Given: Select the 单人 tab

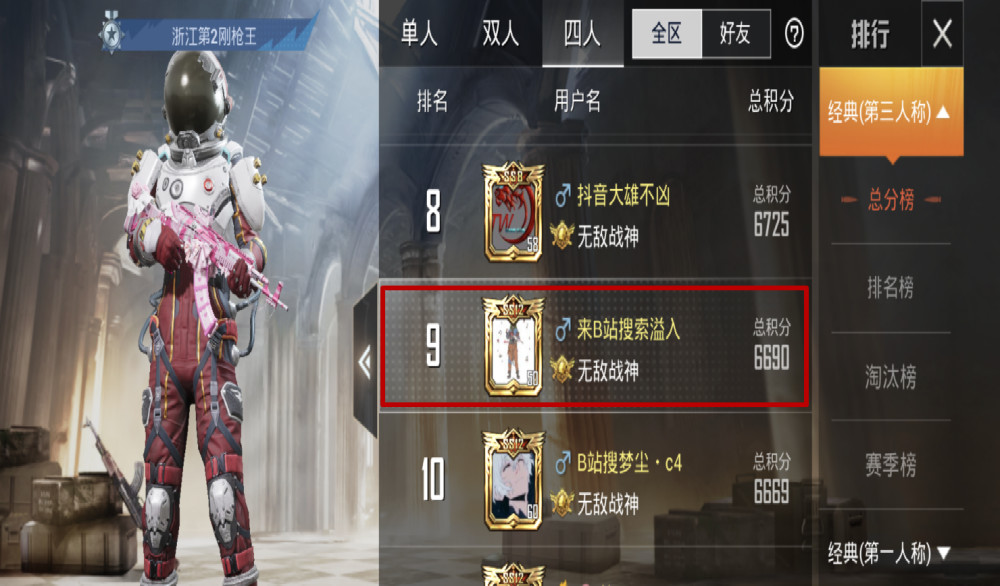Looking at the screenshot, I should point(420,34).
